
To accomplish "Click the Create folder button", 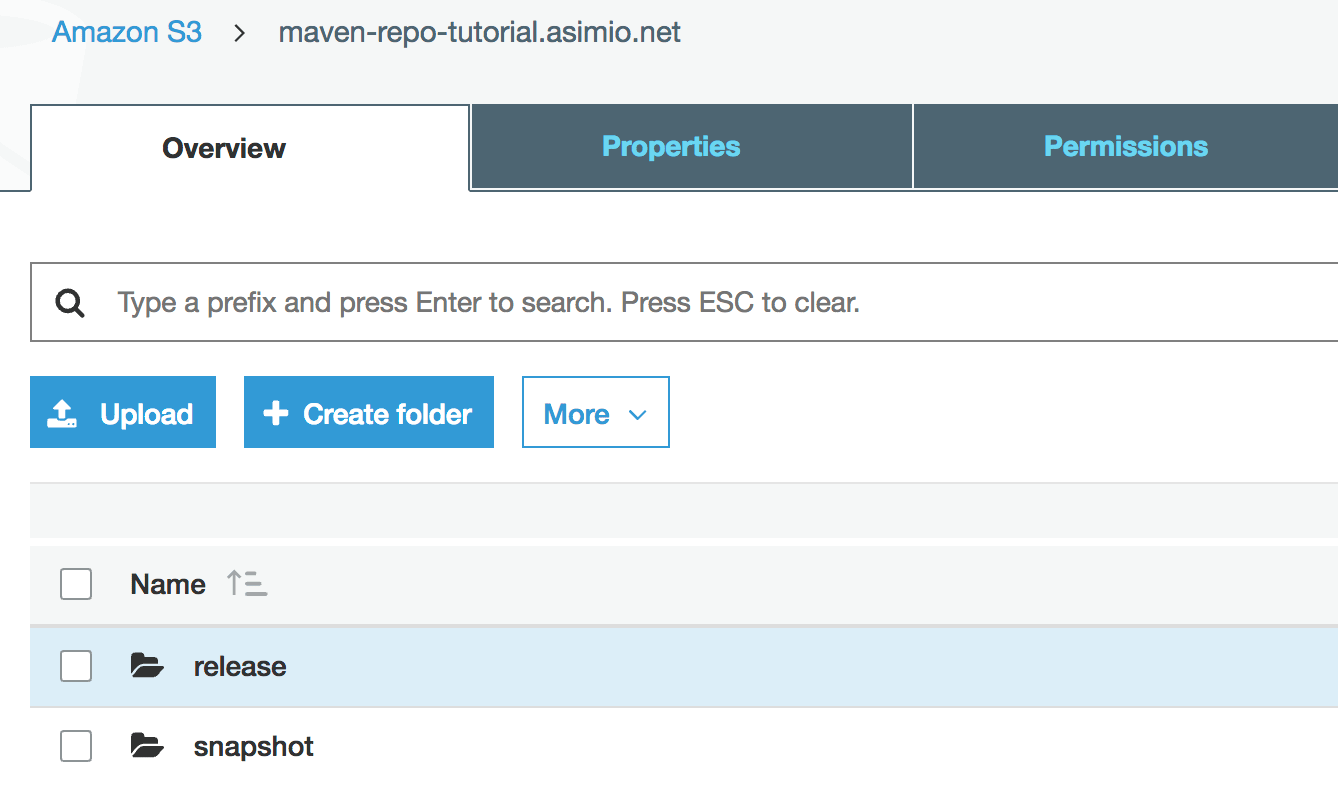I will pyautogui.click(x=369, y=412).
